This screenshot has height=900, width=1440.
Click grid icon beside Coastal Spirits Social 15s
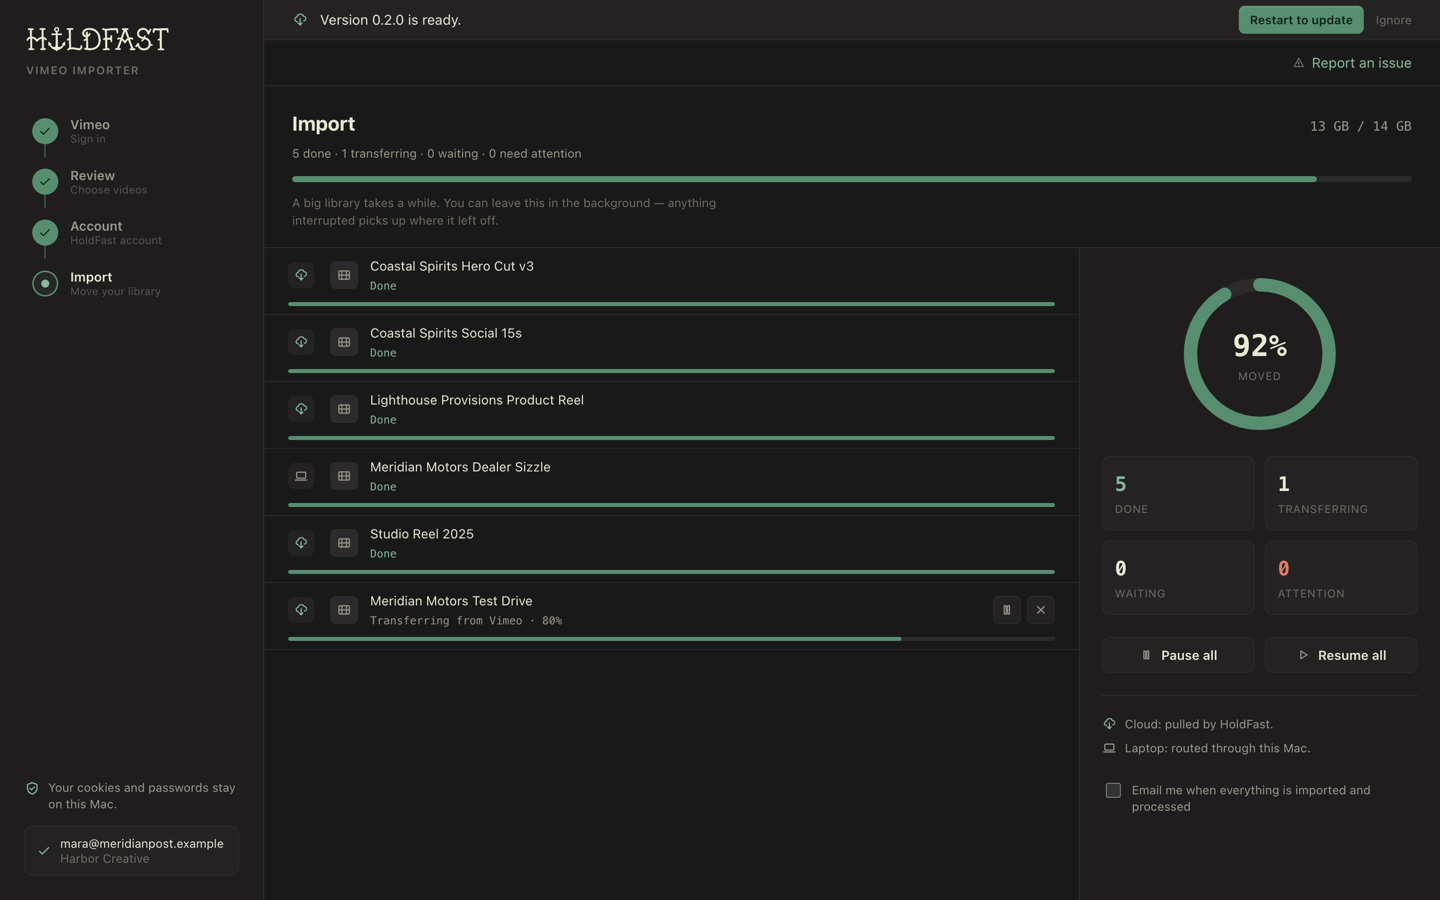click(344, 342)
